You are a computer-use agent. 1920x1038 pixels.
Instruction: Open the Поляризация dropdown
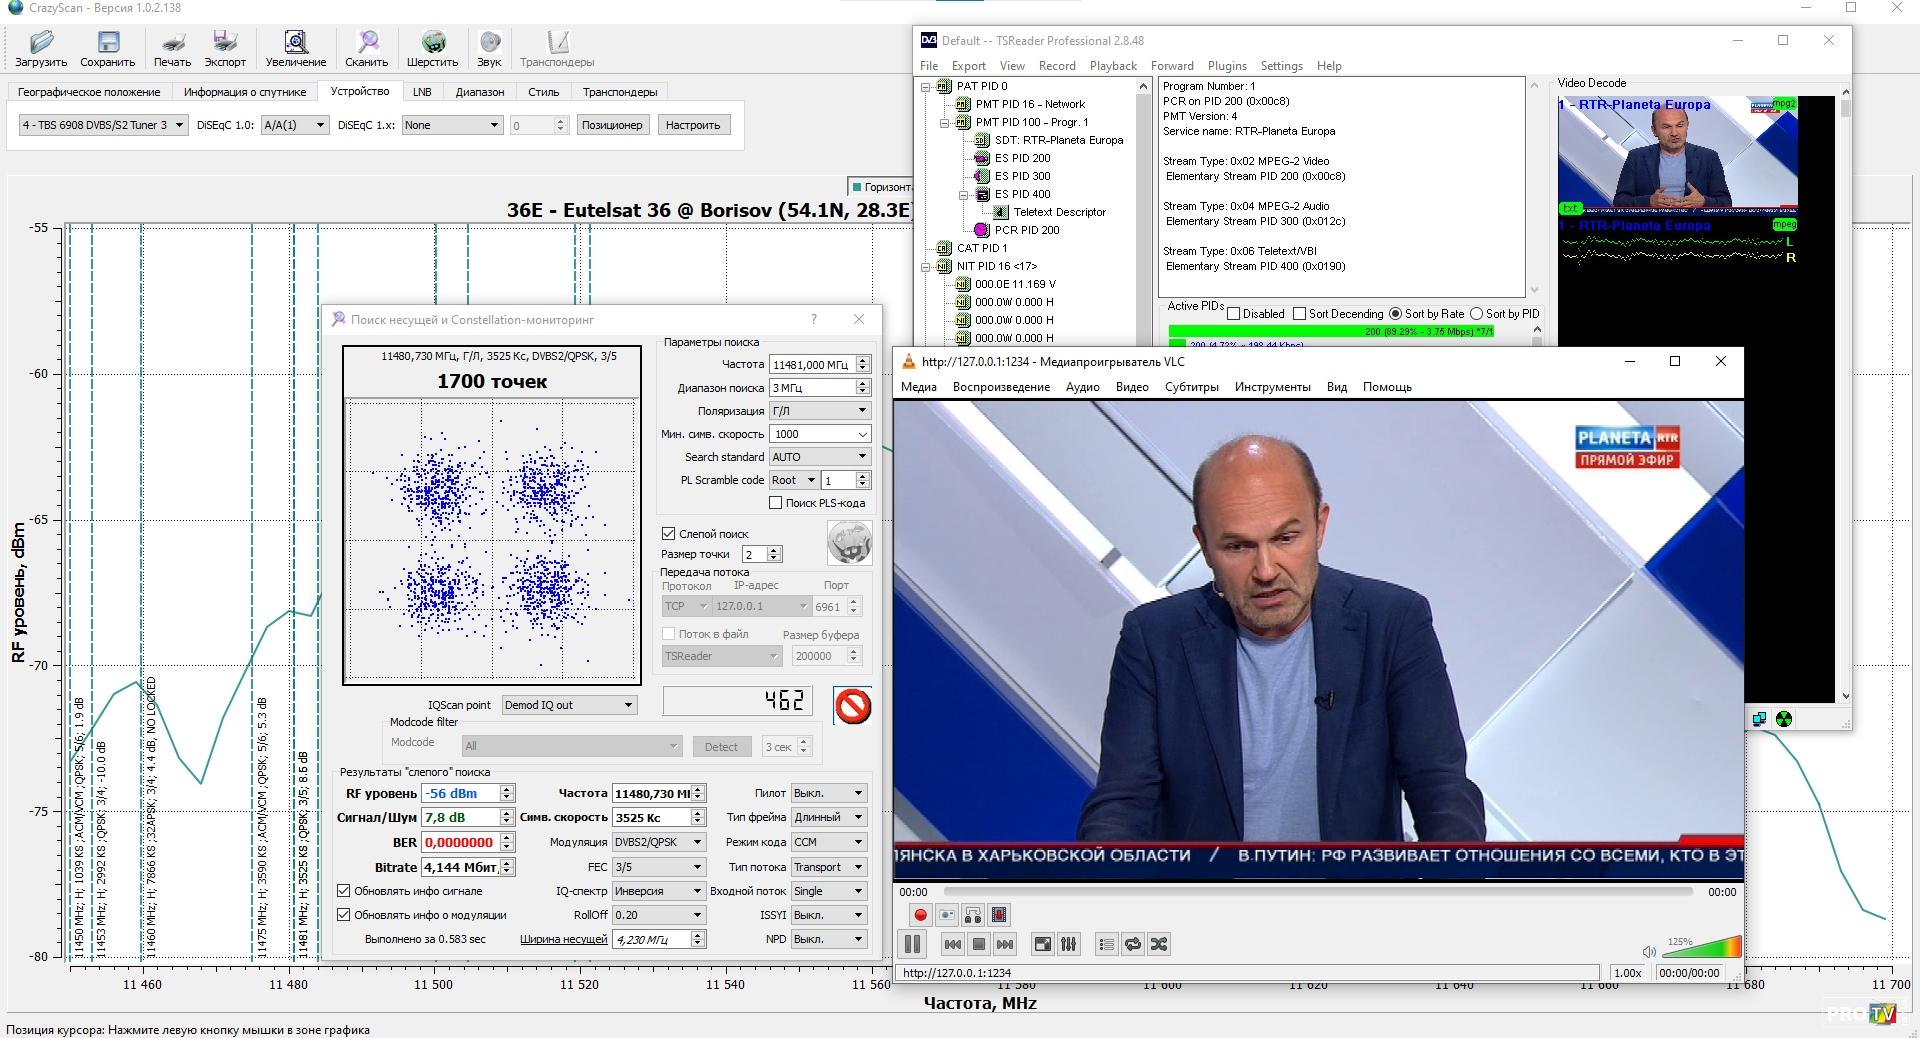click(x=819, y=411)
